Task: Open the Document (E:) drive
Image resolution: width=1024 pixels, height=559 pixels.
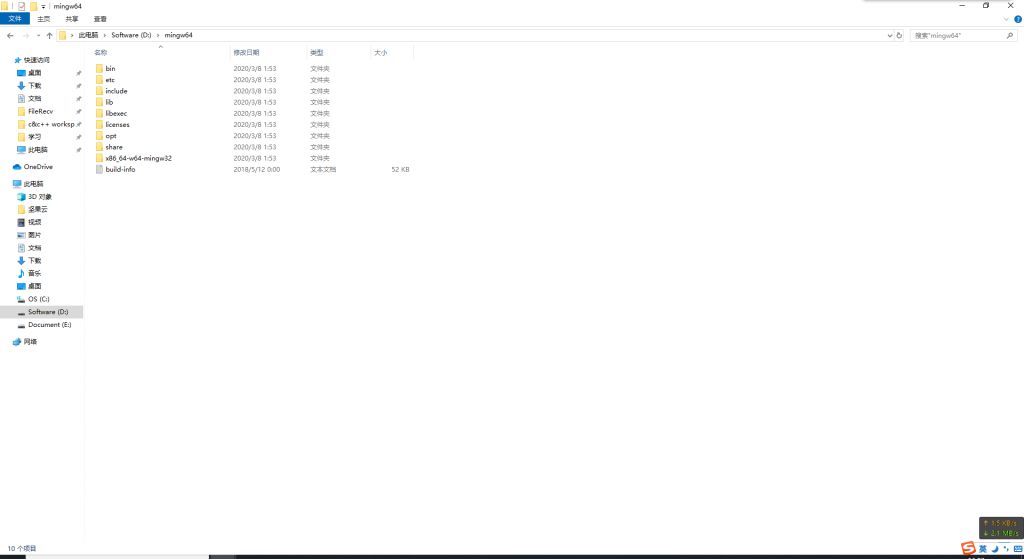Action: tap(50, 325)
